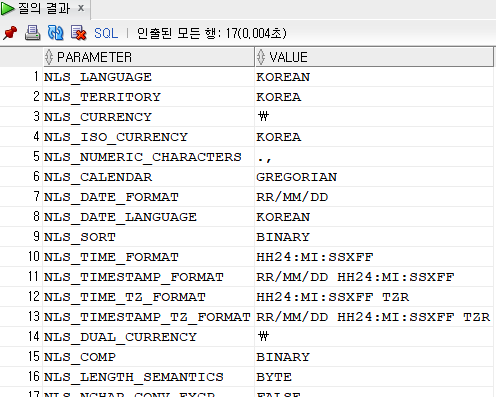Print the query result with printer icon
The width and height of the screenshot is (496, 397).
tap(33, 33)
